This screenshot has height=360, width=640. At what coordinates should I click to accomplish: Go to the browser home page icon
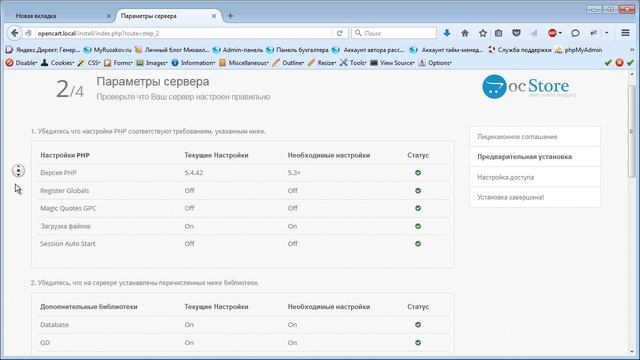pyautogui.click(x=465, y=33)
